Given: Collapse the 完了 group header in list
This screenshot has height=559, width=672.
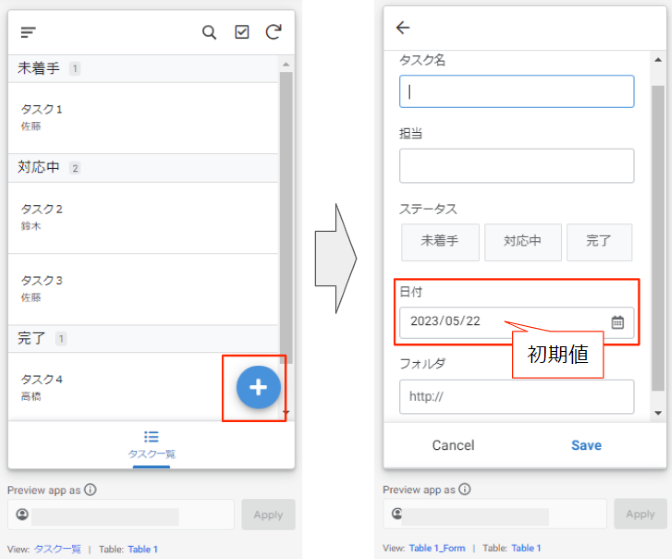Looking at the screenshot, I should 143,339.
